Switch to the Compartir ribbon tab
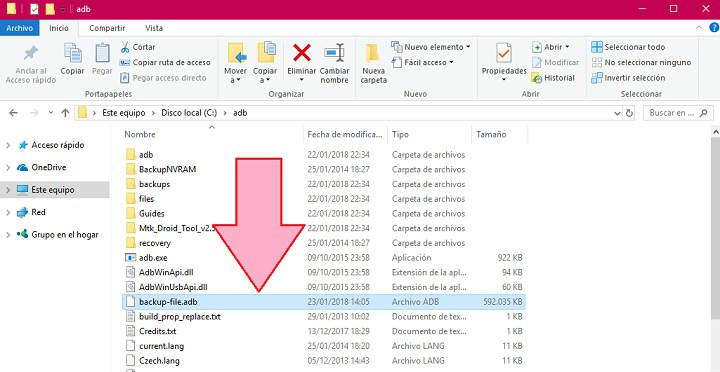Viewport: 720px width, 372px height. coord(107,28)
